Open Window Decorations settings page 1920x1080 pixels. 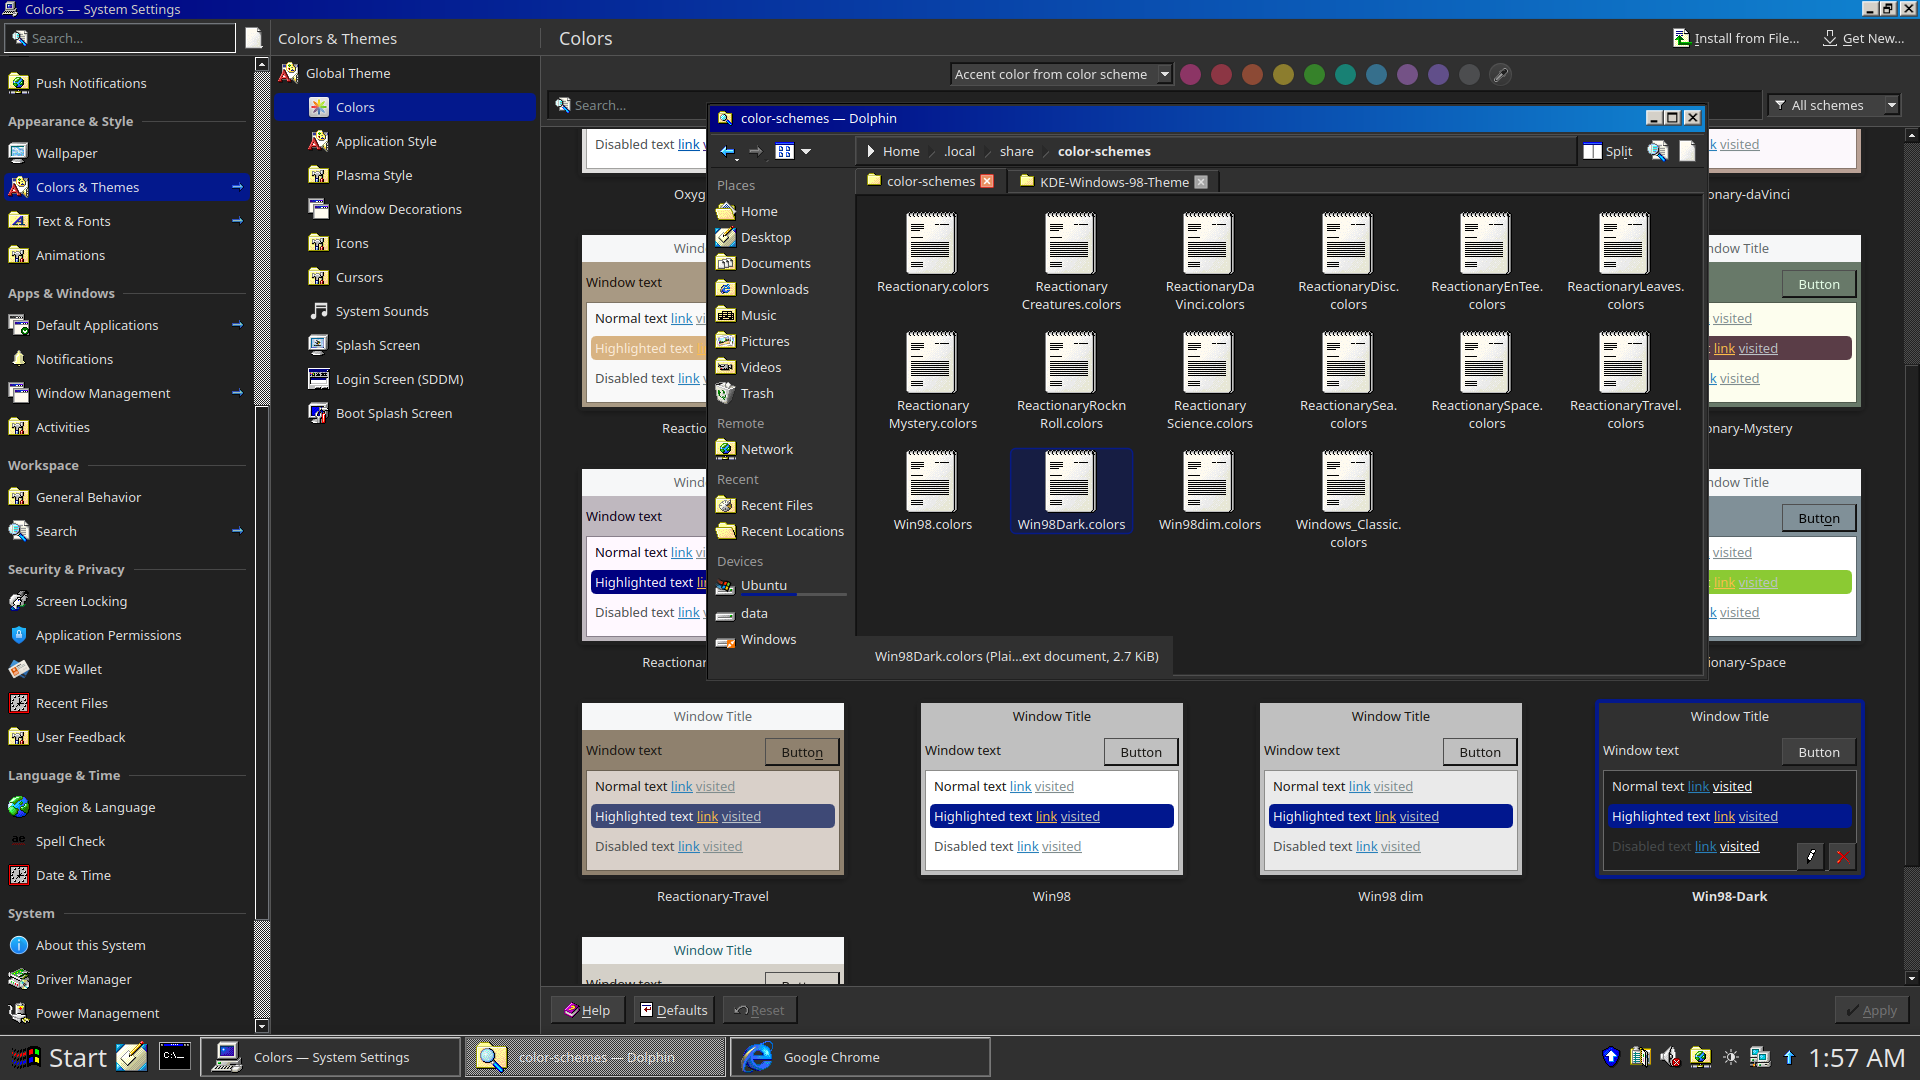coord(398,209)
